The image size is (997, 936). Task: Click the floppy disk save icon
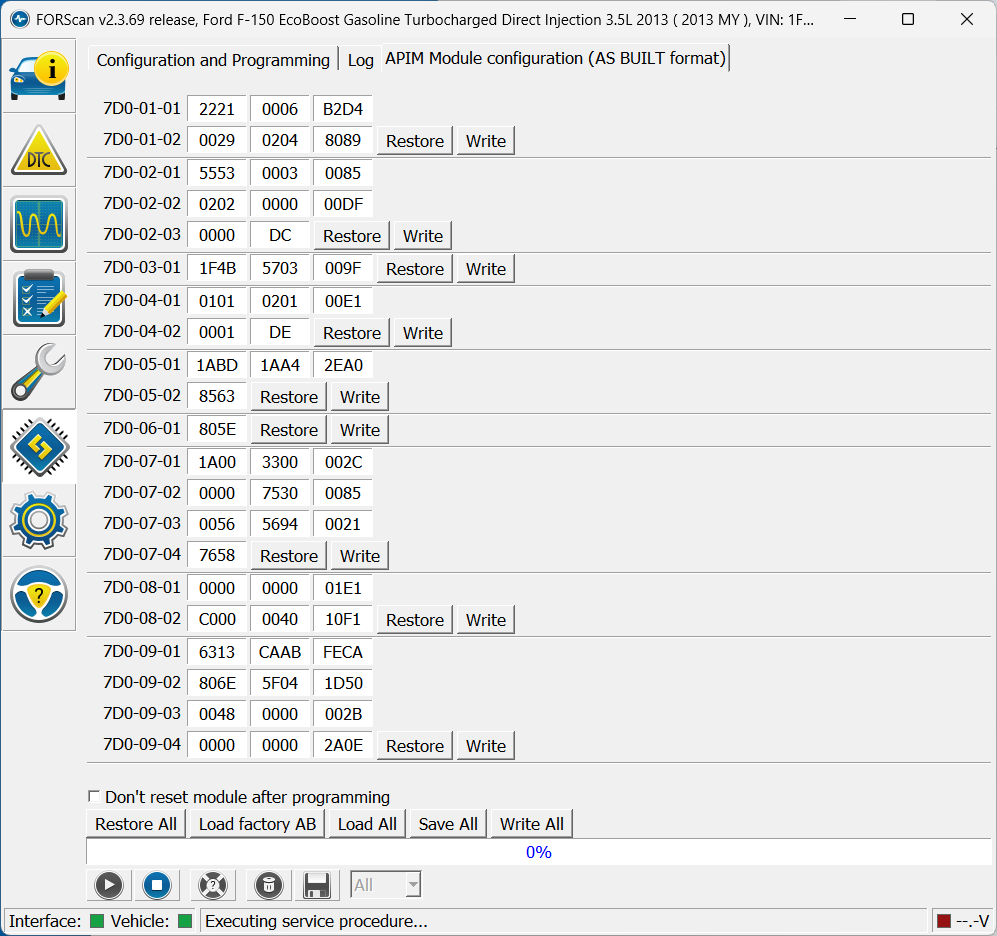coord(317,885)
